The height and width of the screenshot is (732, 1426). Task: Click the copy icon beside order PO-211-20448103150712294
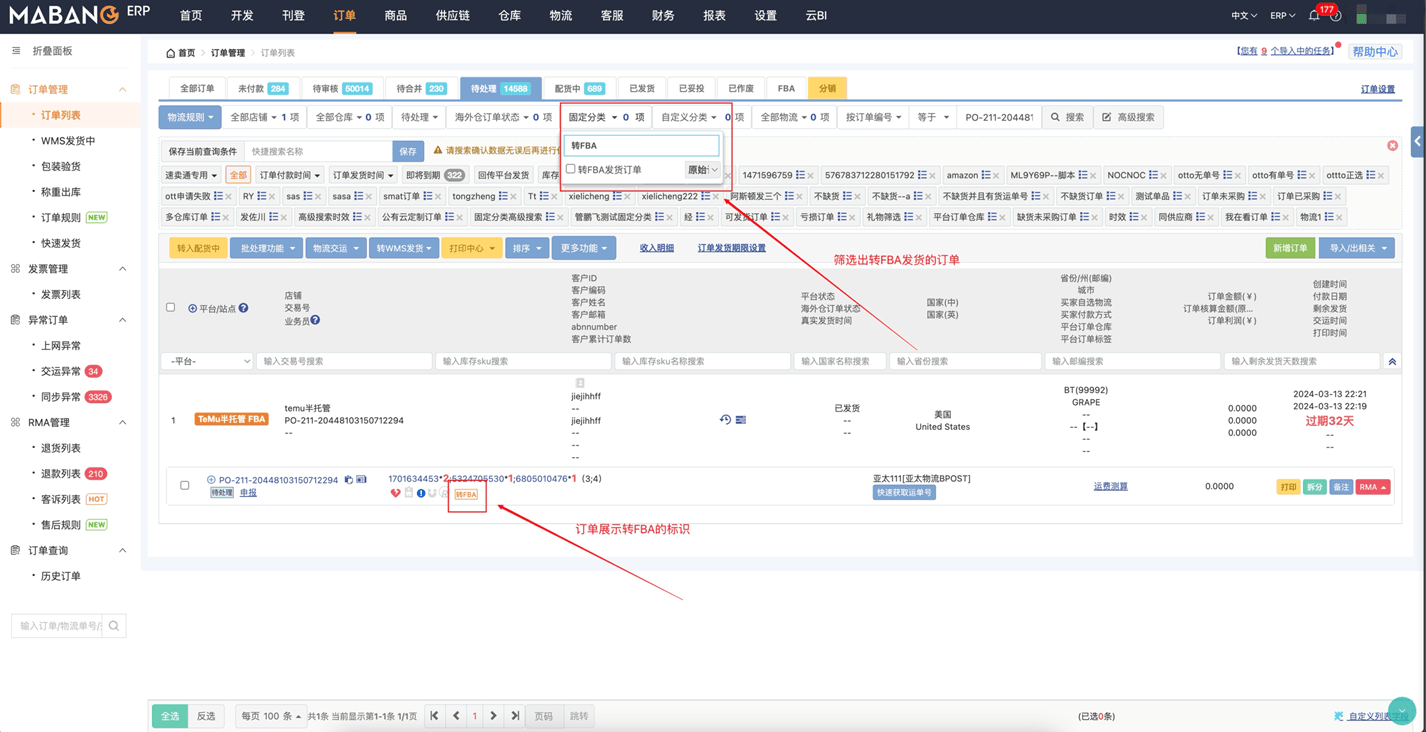[349, 480]
